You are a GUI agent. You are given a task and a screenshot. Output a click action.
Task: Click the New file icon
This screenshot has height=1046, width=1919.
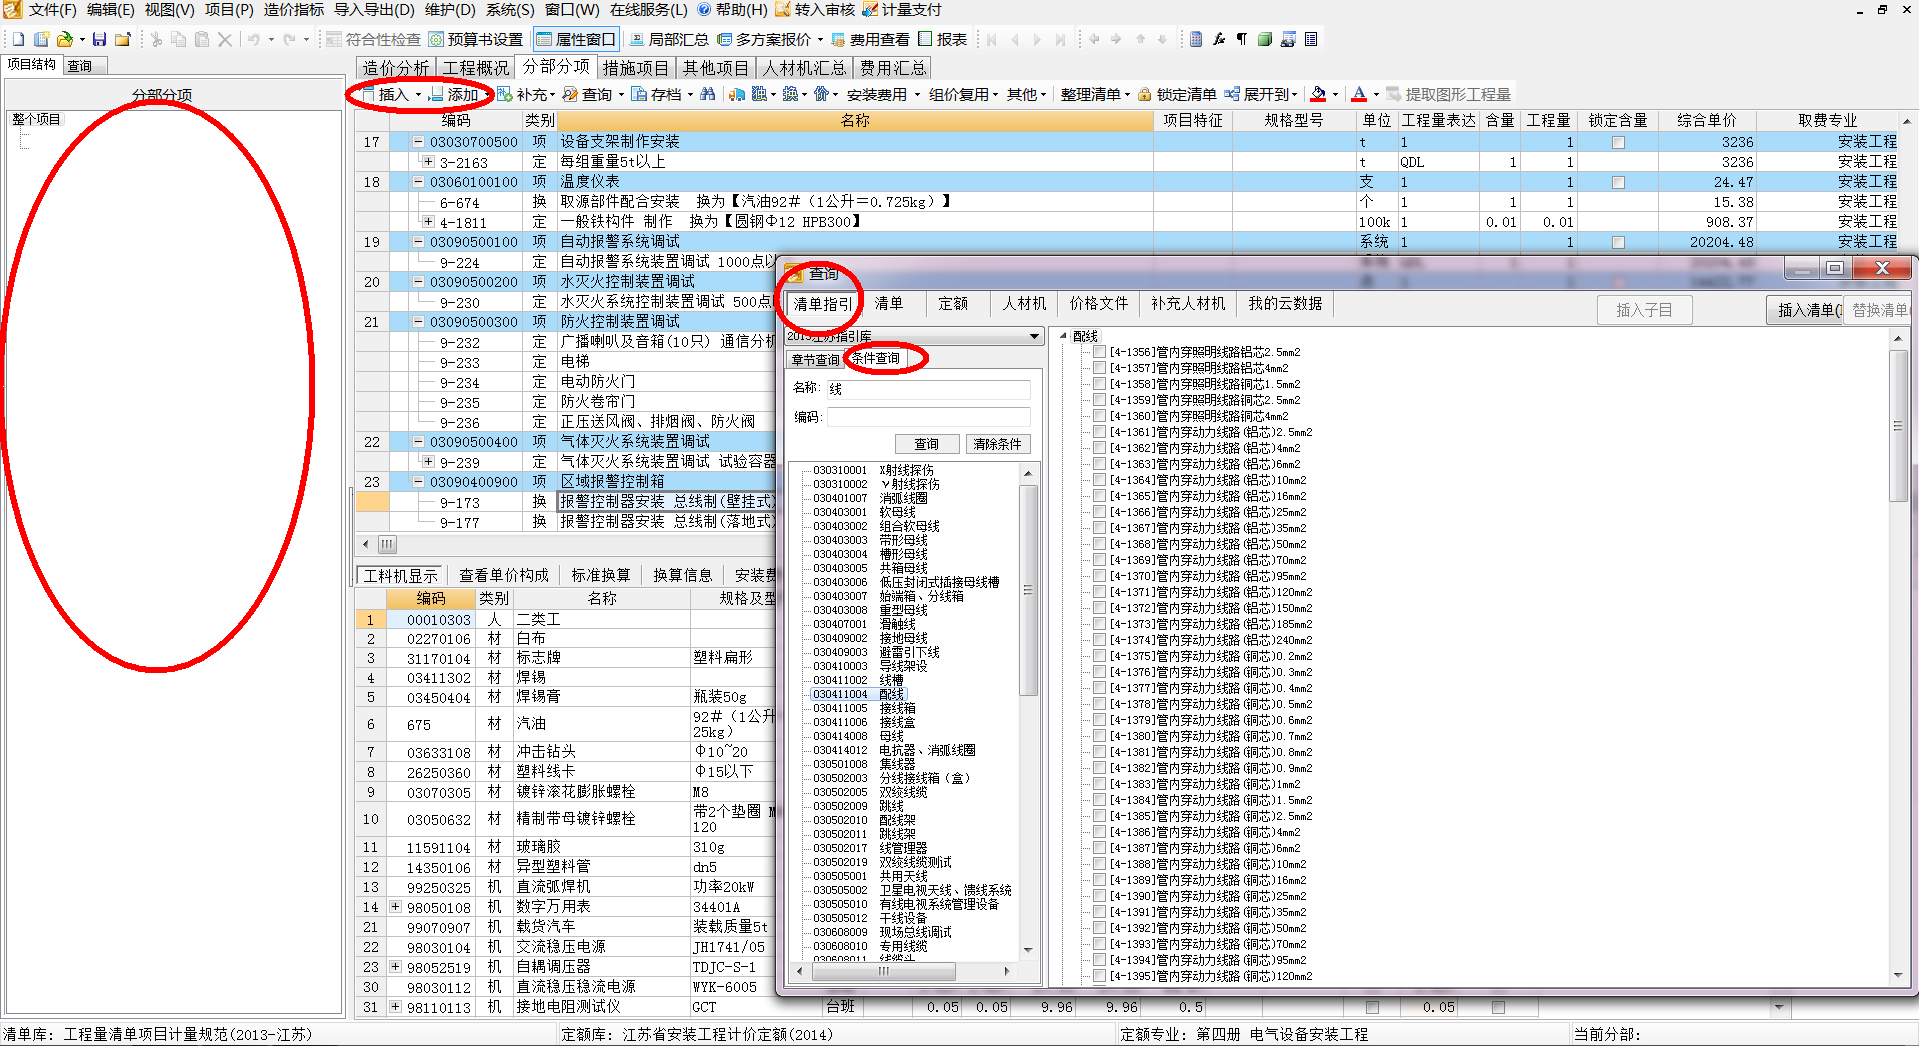[x=18, y=39]
